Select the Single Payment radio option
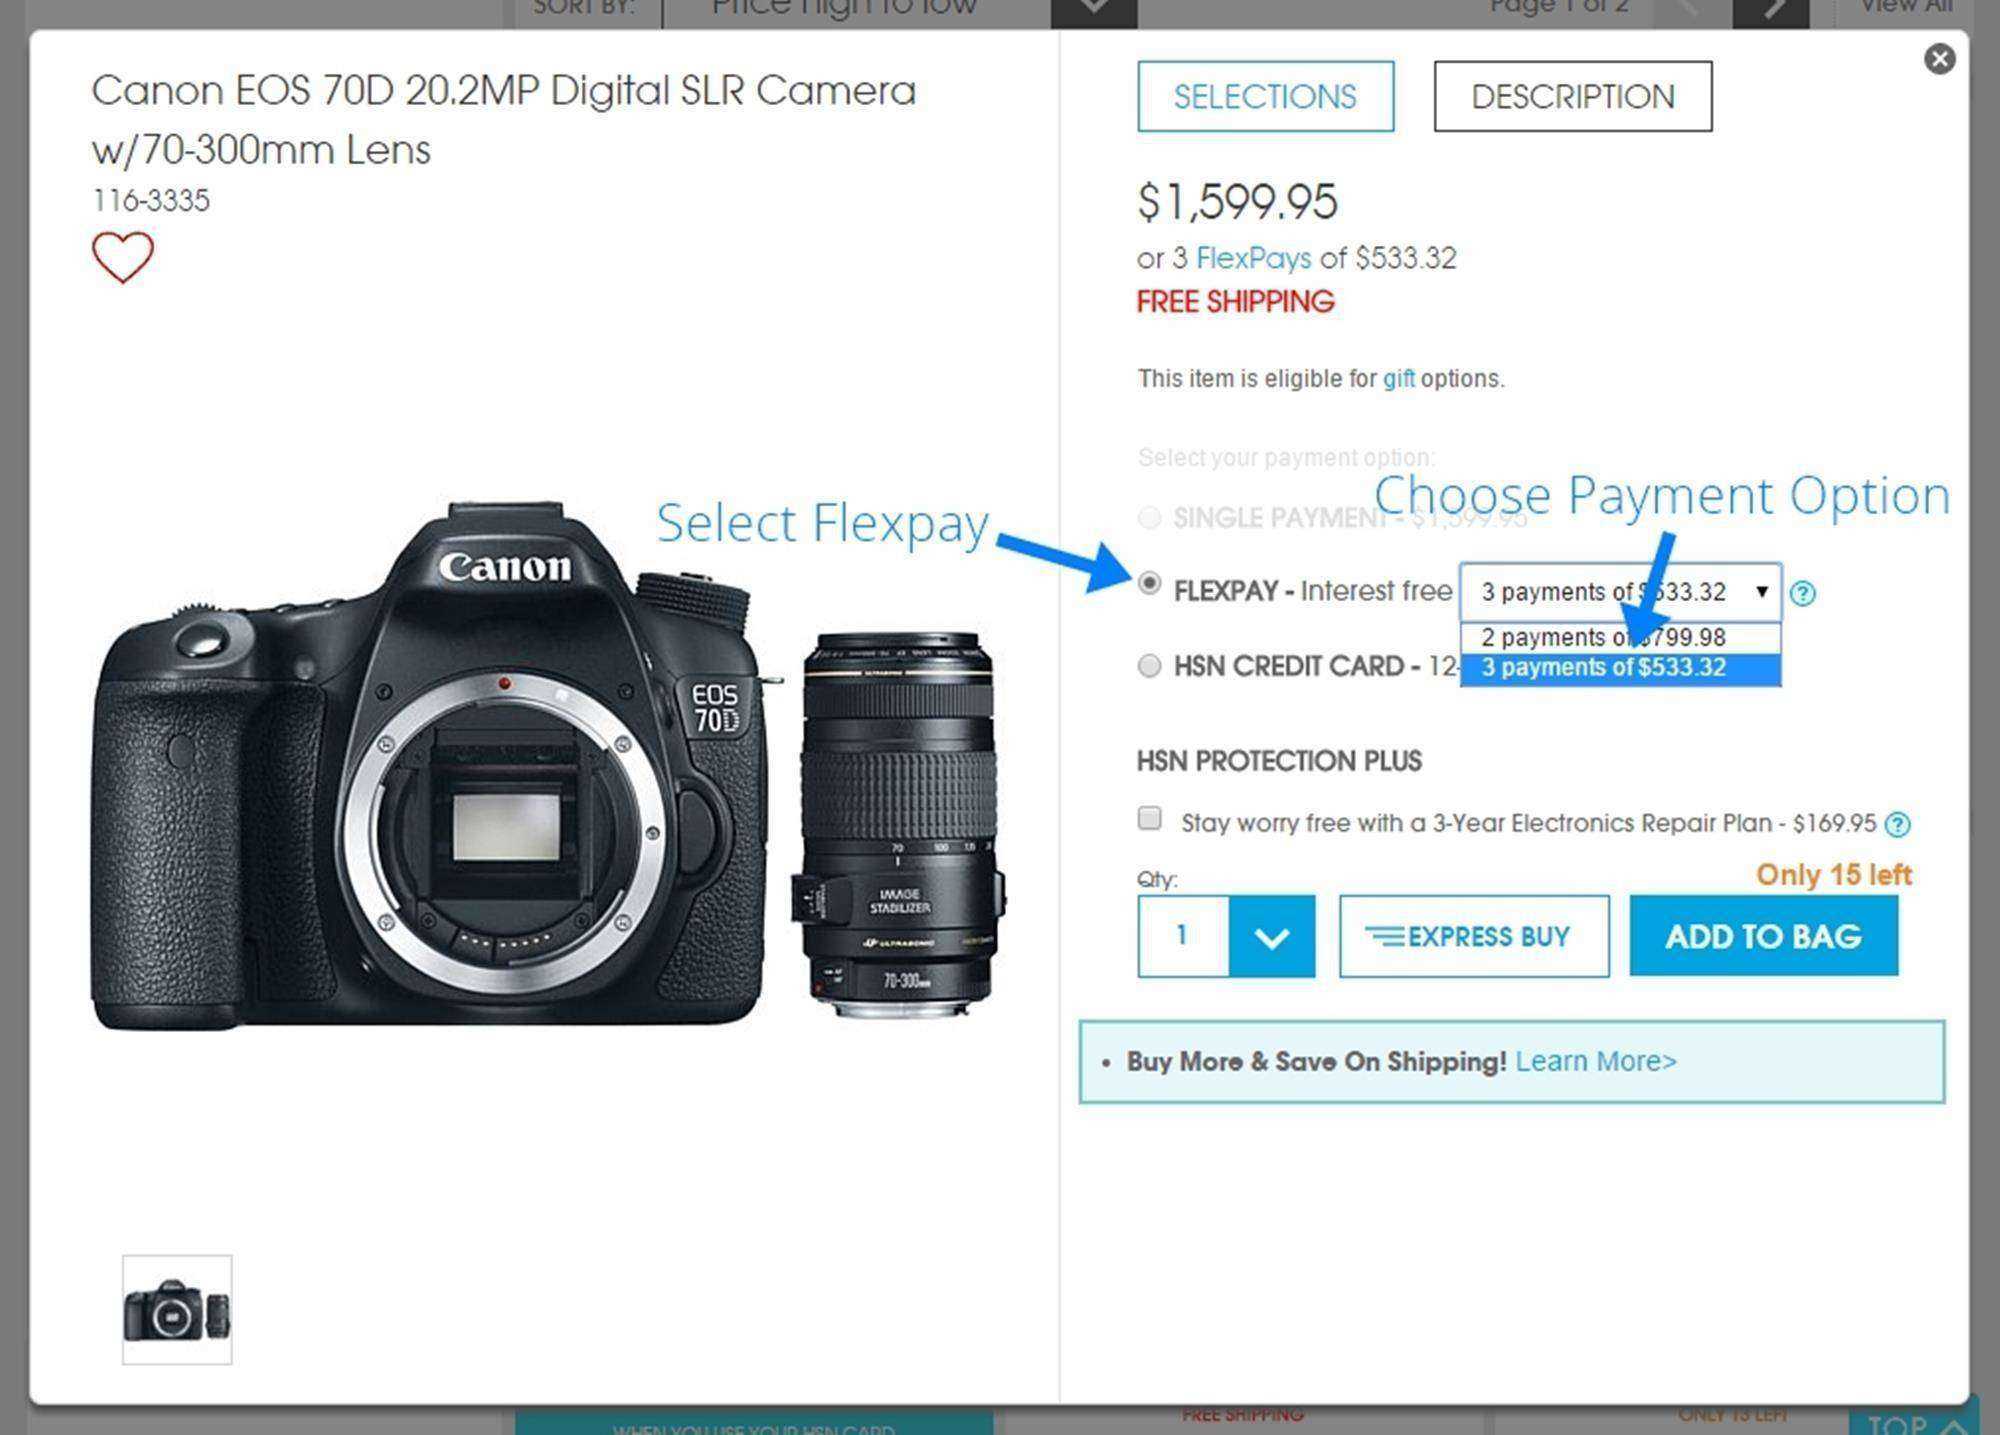Screen dimensions: 2000x1435 coord(1150,517)
